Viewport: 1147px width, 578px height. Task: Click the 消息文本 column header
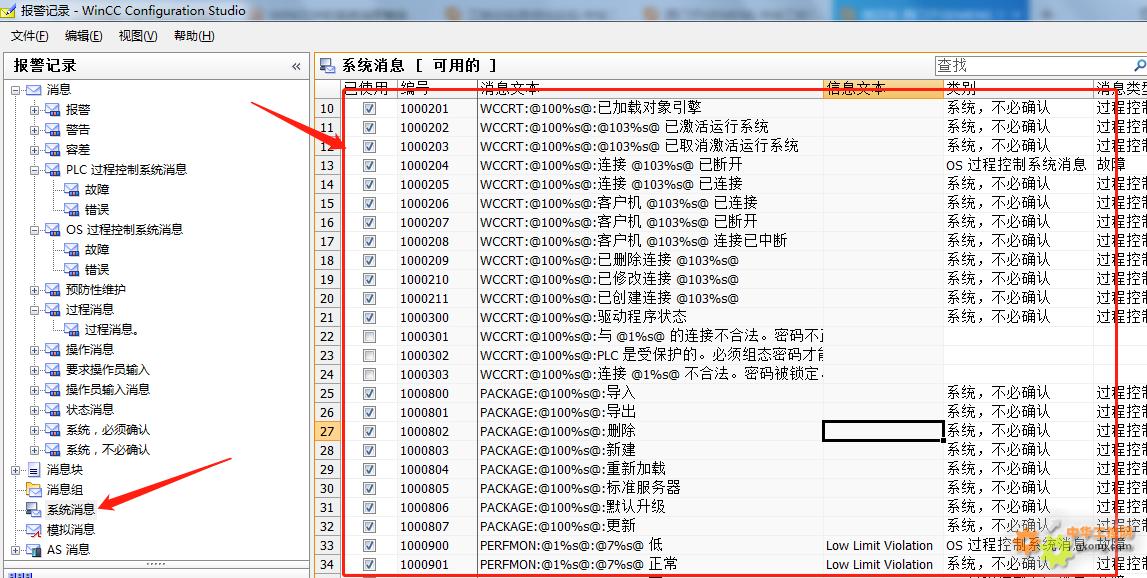click(650, 89)
